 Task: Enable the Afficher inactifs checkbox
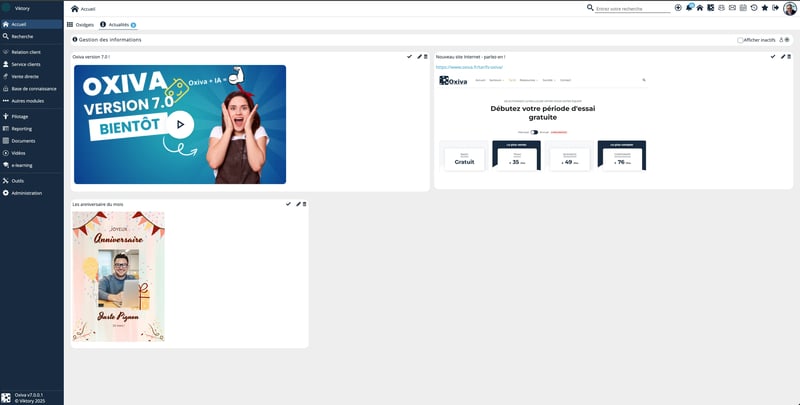pyautogui.click(x=740, y=40)
